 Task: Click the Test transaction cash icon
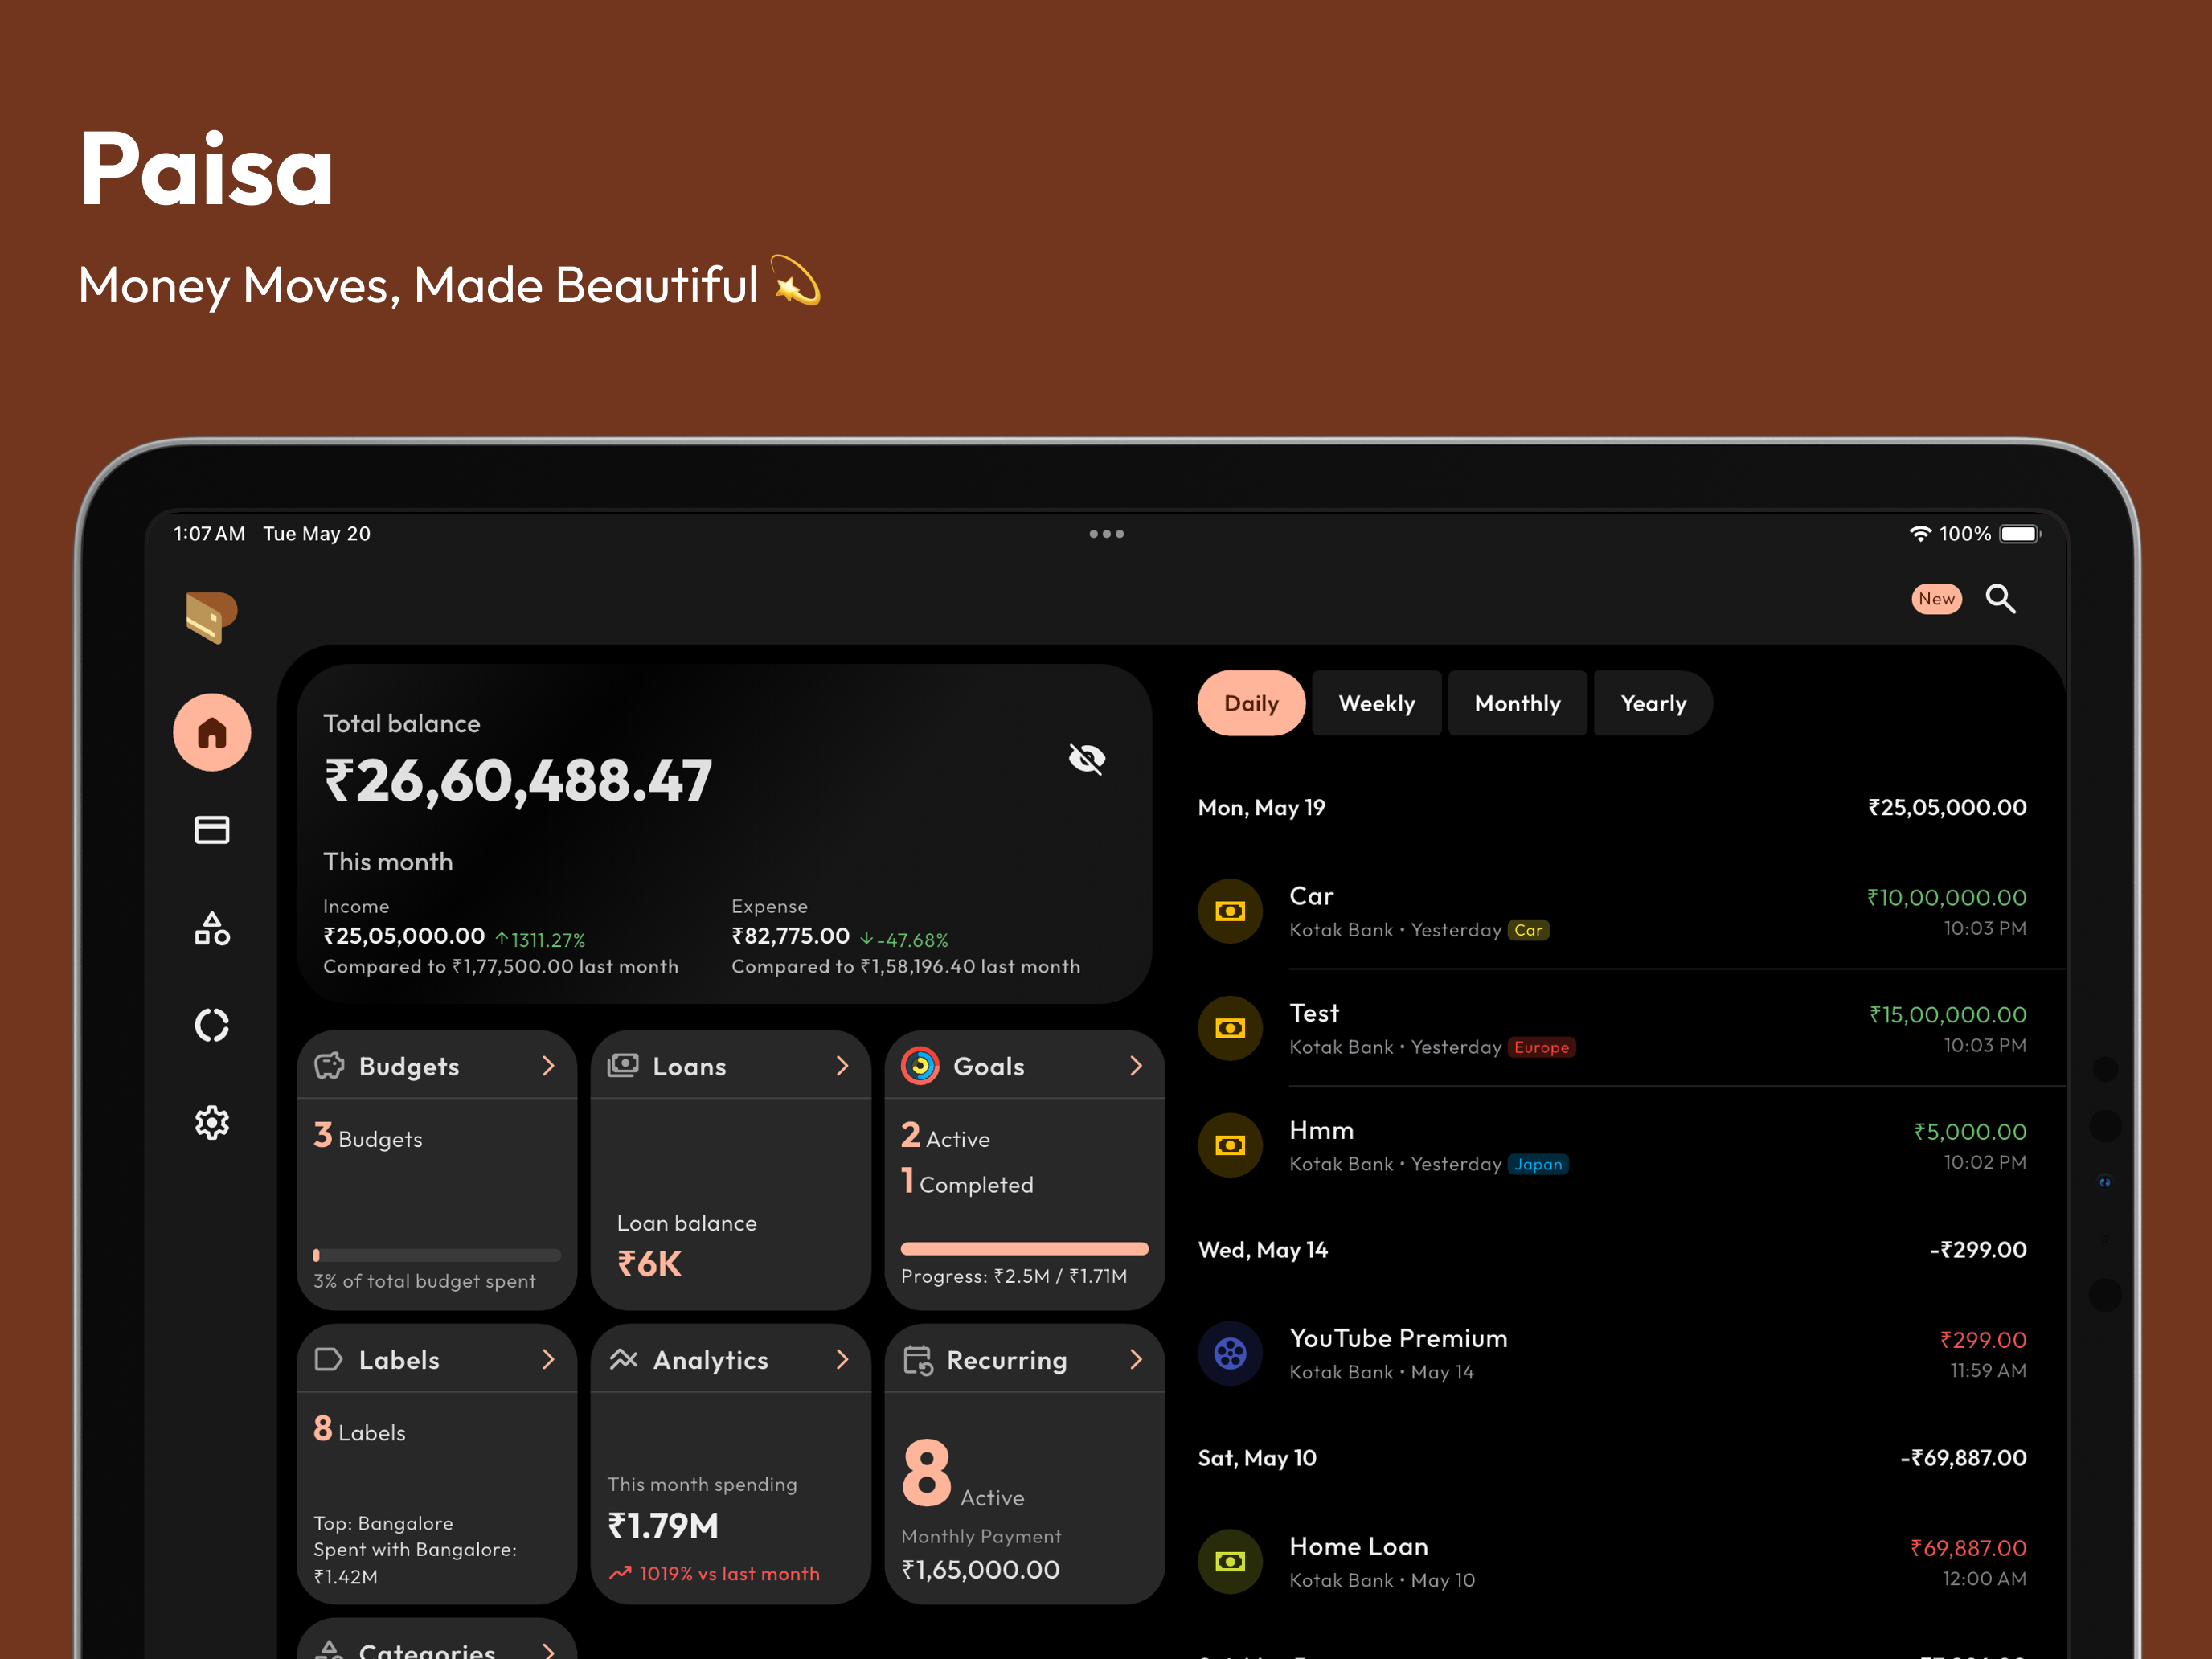[1230, 1028]
